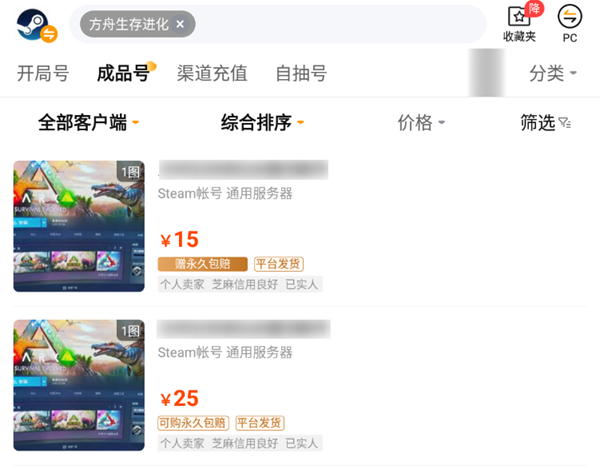600x469 pixels.
Task: Open the ¥25 listing thumbnail
Action: (79, 385)
